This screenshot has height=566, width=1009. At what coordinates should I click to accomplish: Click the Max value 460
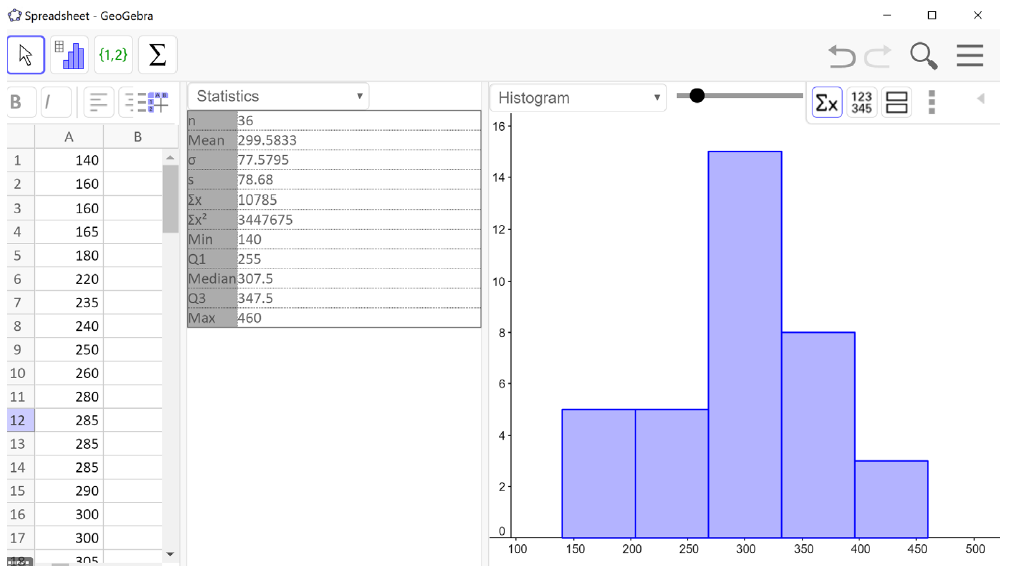pyautogui.click(x=250, y=318)
